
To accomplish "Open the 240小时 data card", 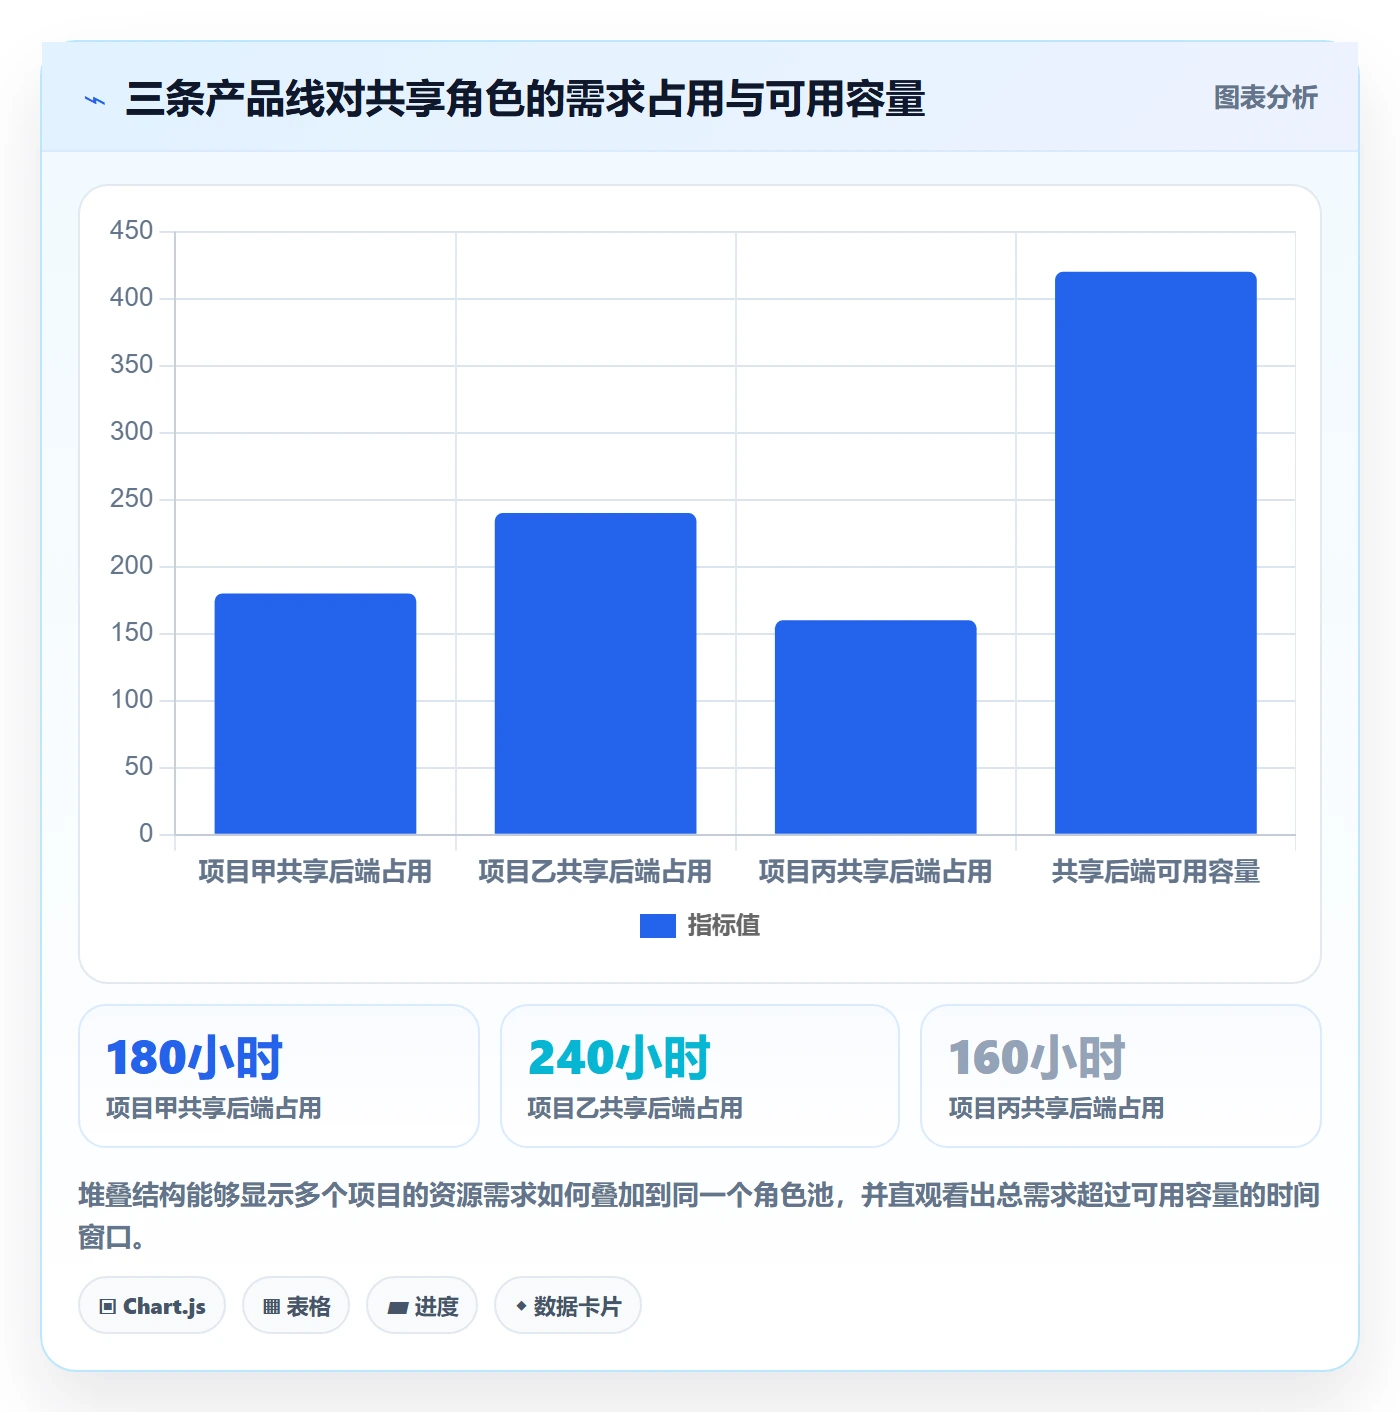I will point(700,1076).
